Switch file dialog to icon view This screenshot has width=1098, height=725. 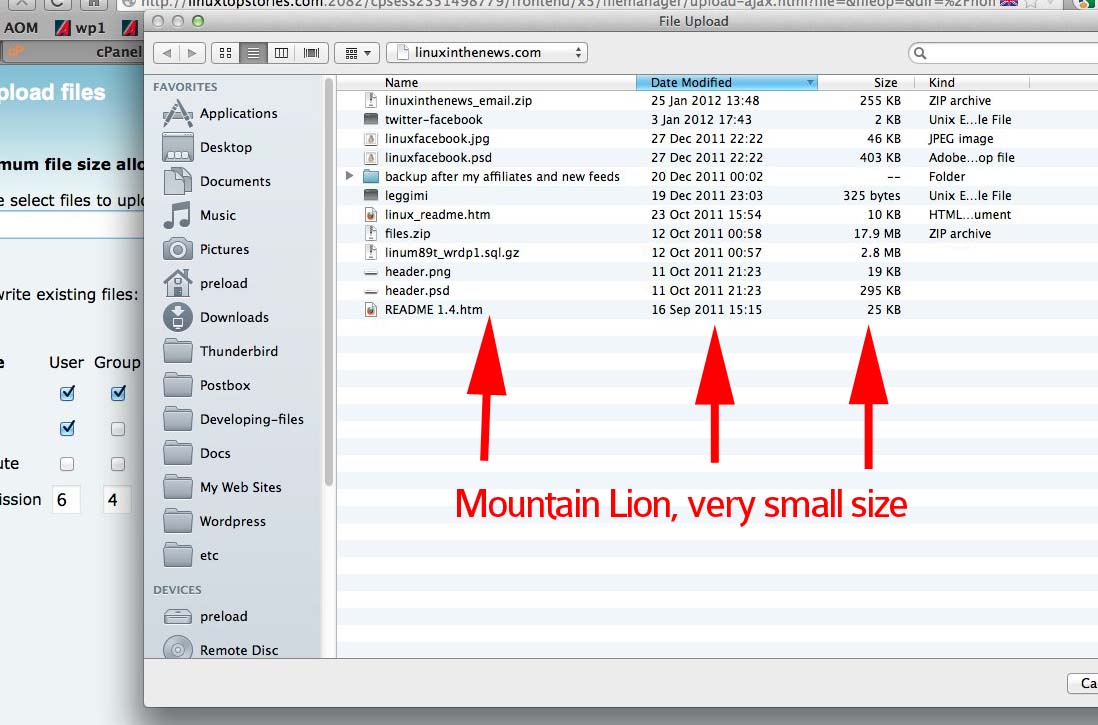[x=225, y=53]
